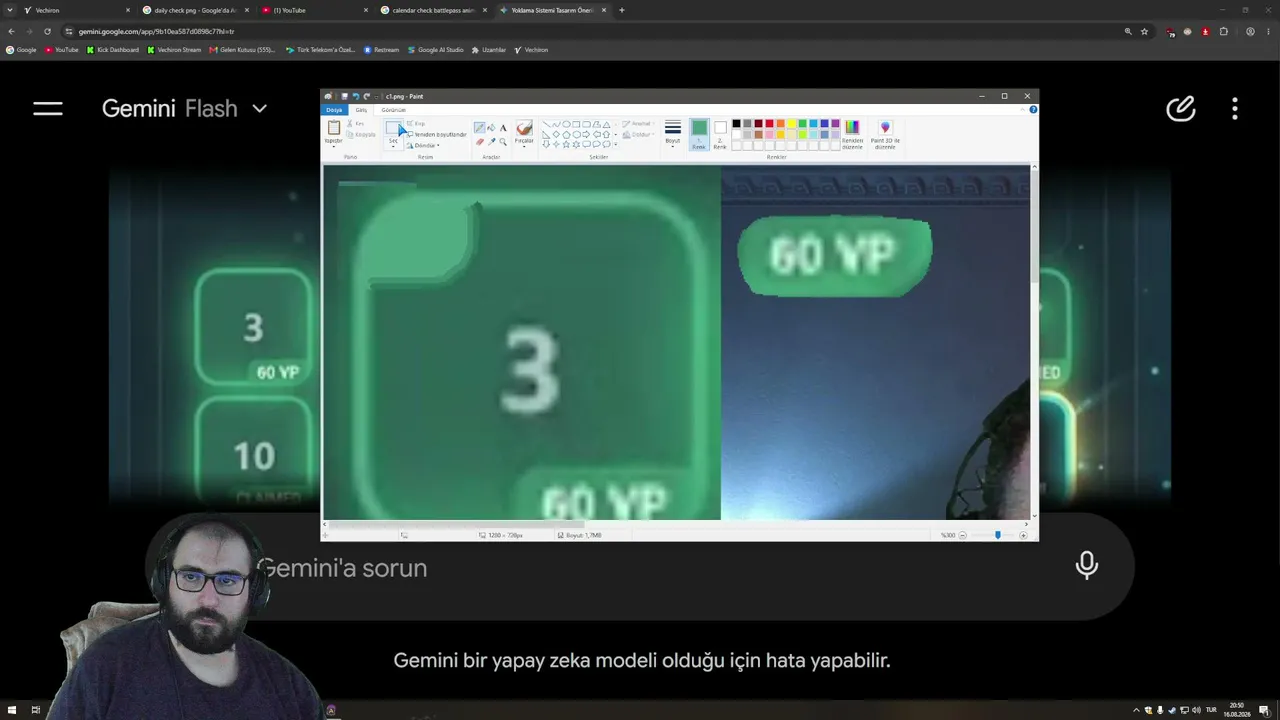This screenshot has width=1280, height=720.
Task: Click Renkleri düzenle in Paint
Action: click(x=852, y=134)
